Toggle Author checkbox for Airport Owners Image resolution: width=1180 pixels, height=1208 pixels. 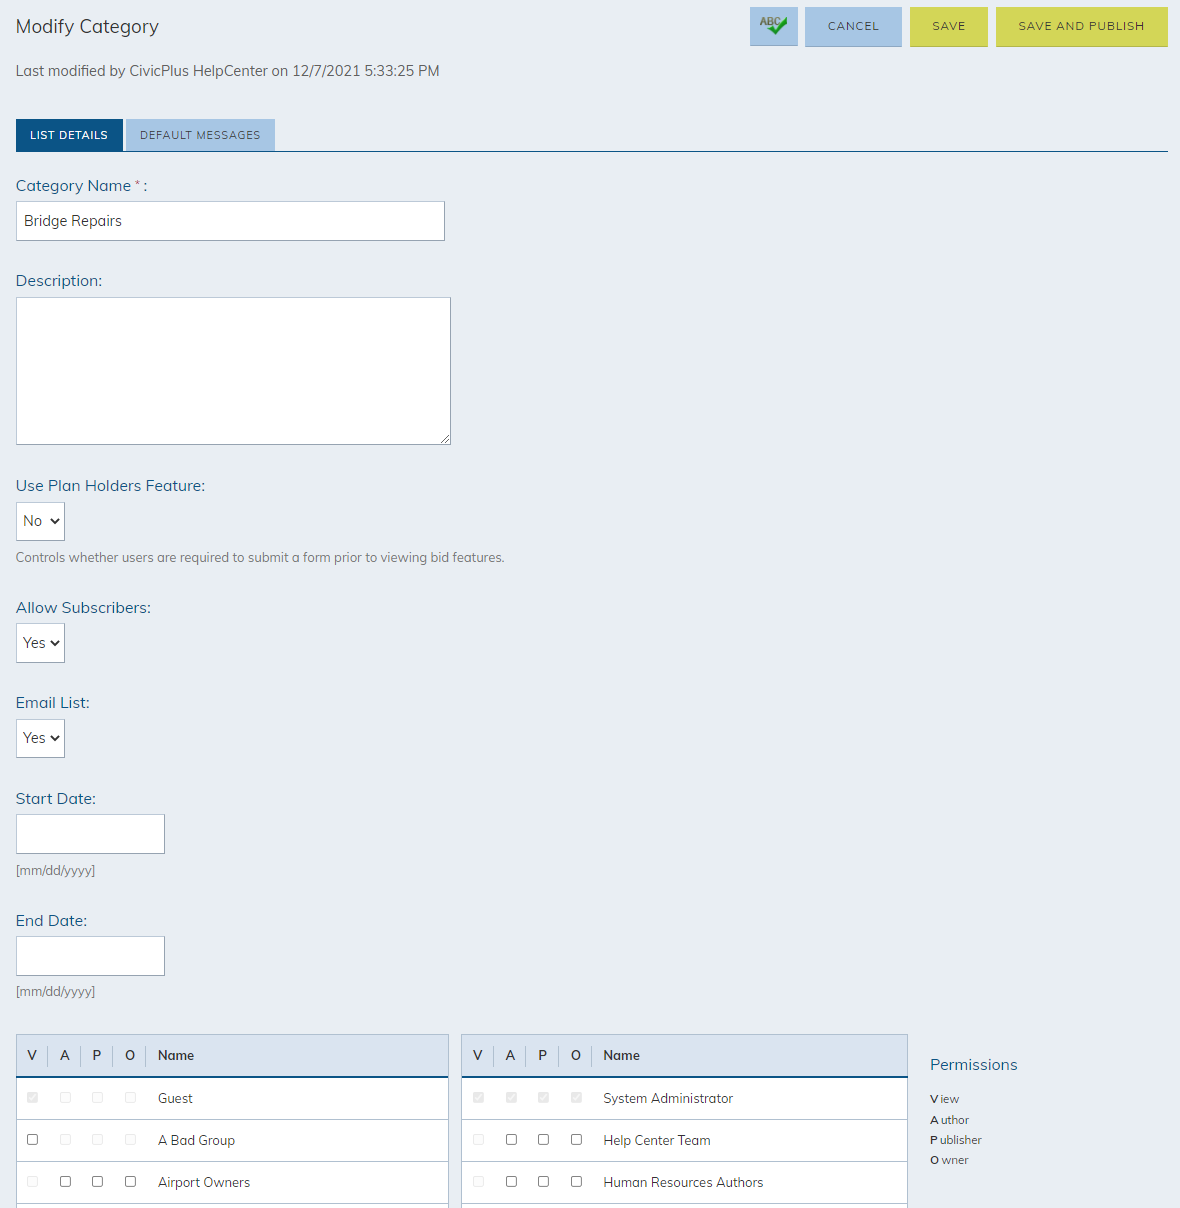tap(65, 1182)
